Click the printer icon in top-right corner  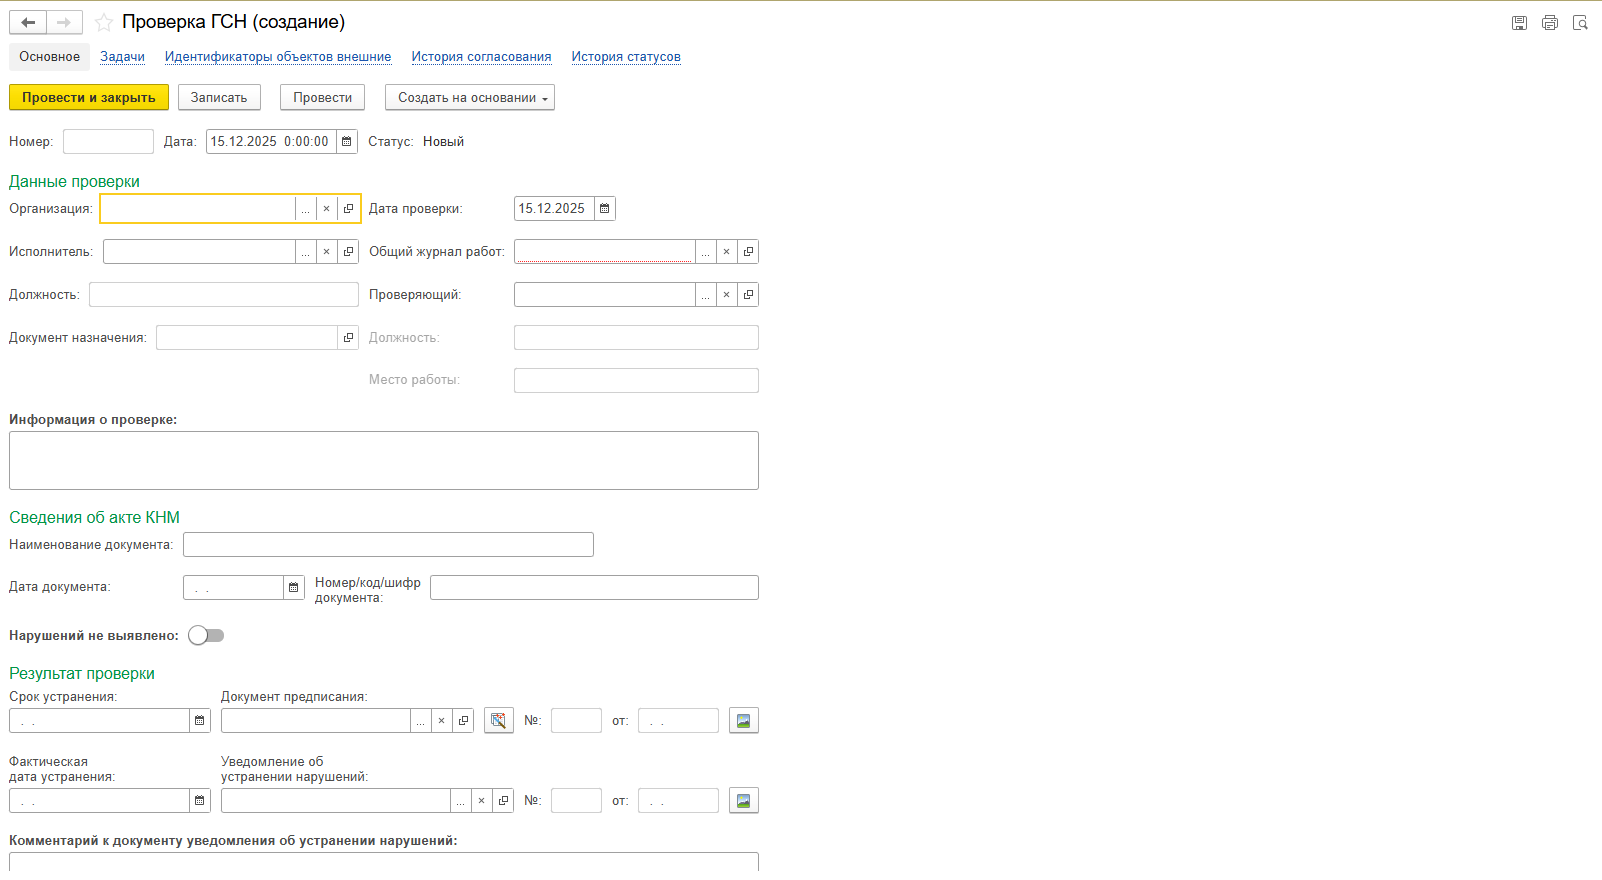pyautogui.click(x=1549, y=23)
